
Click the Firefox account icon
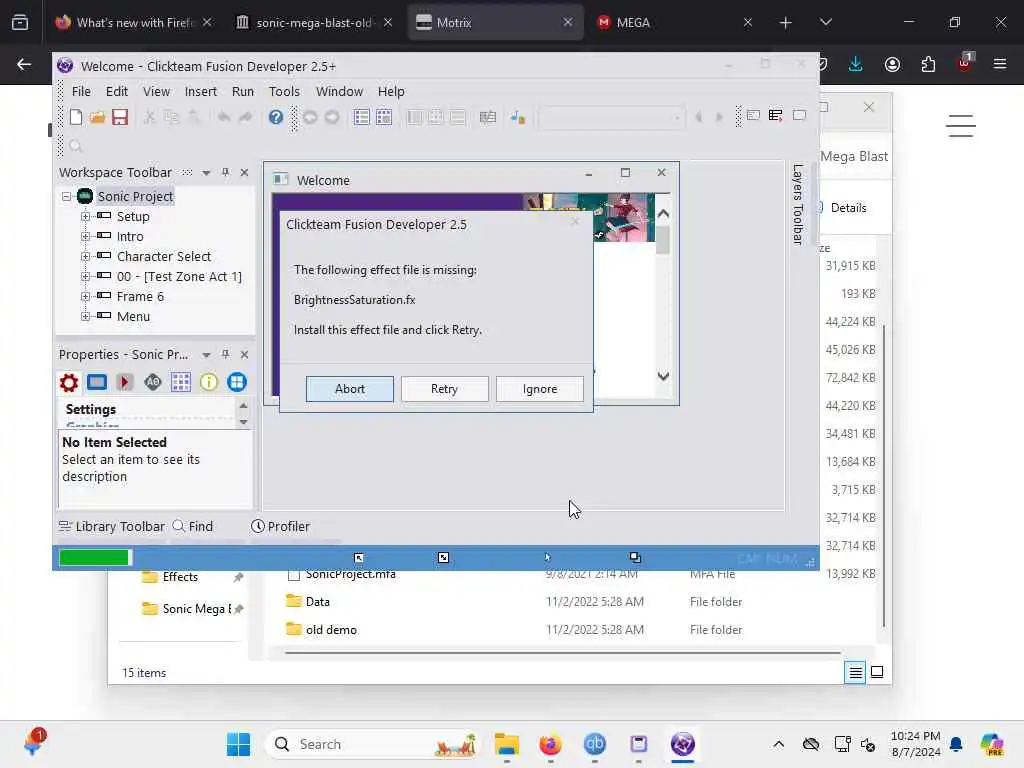[x=892, y=64]
